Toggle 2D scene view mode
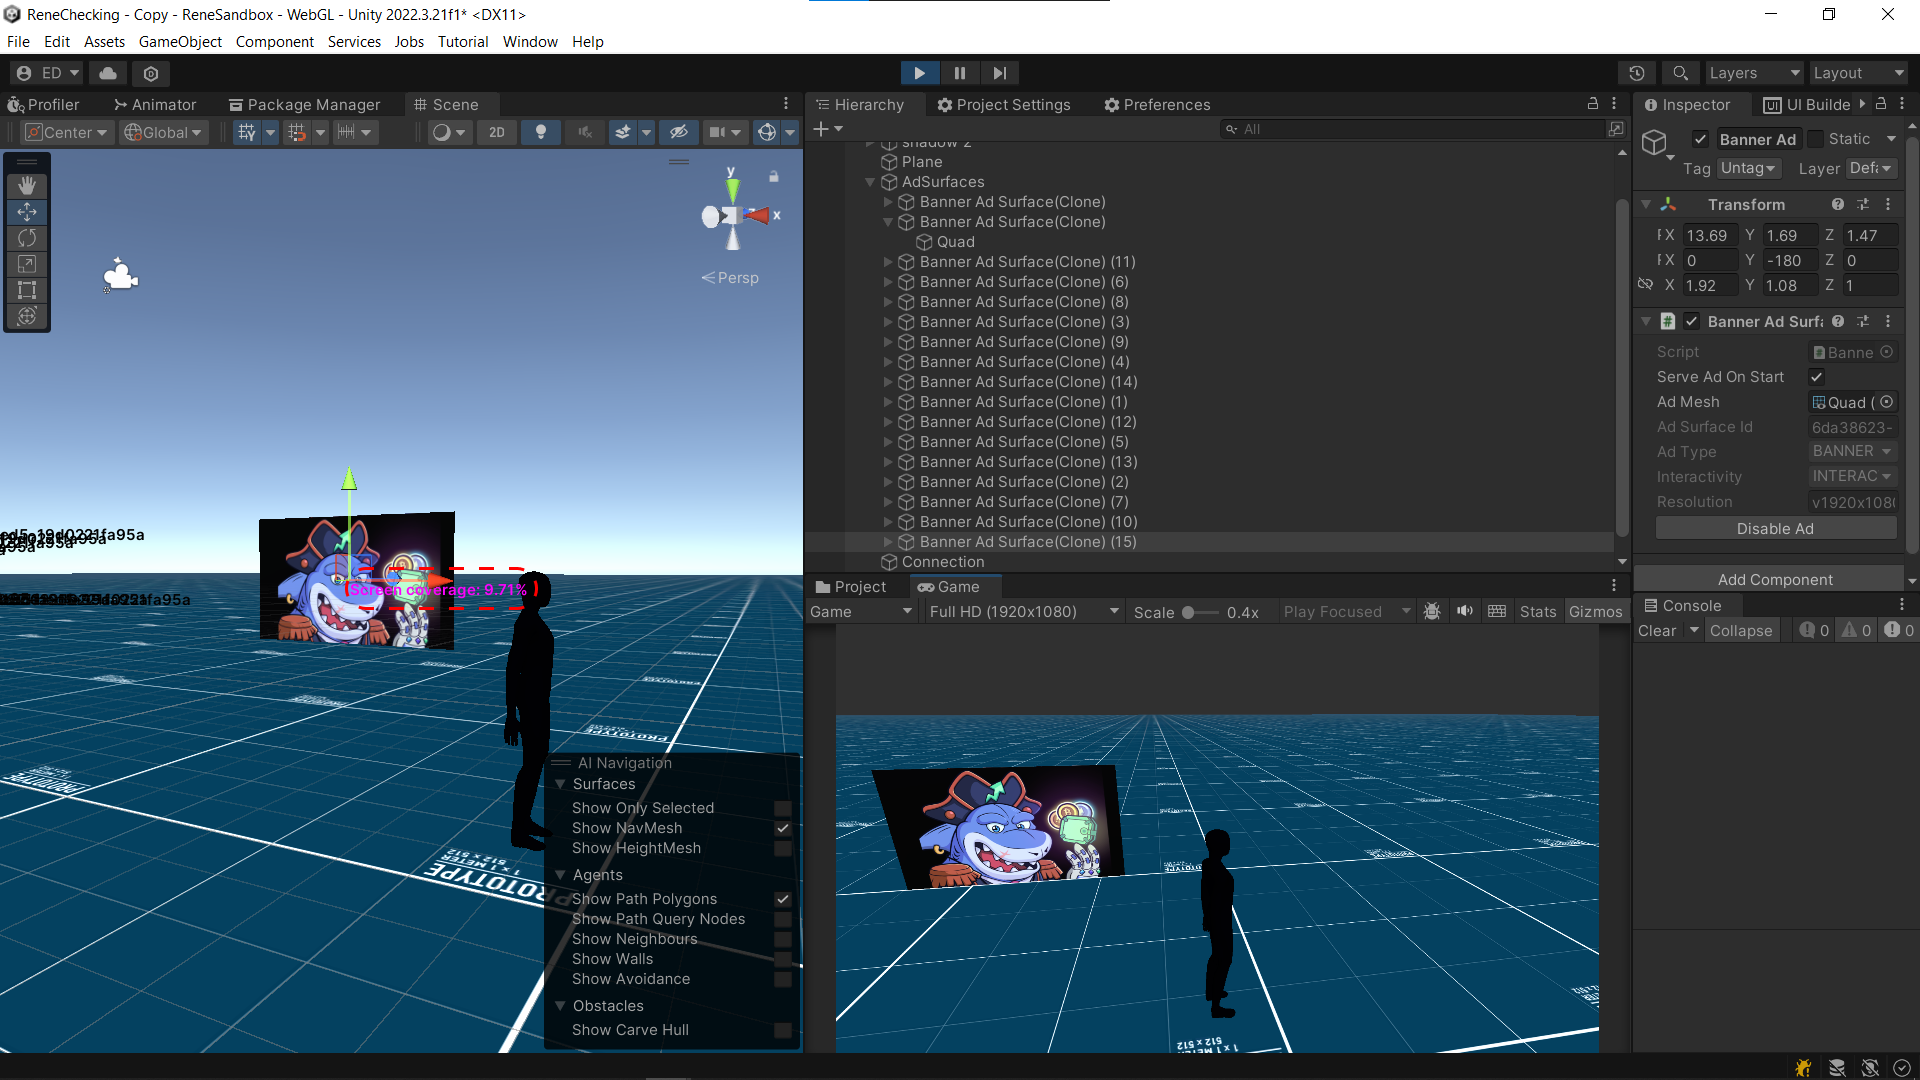 [x=497, y=132]
